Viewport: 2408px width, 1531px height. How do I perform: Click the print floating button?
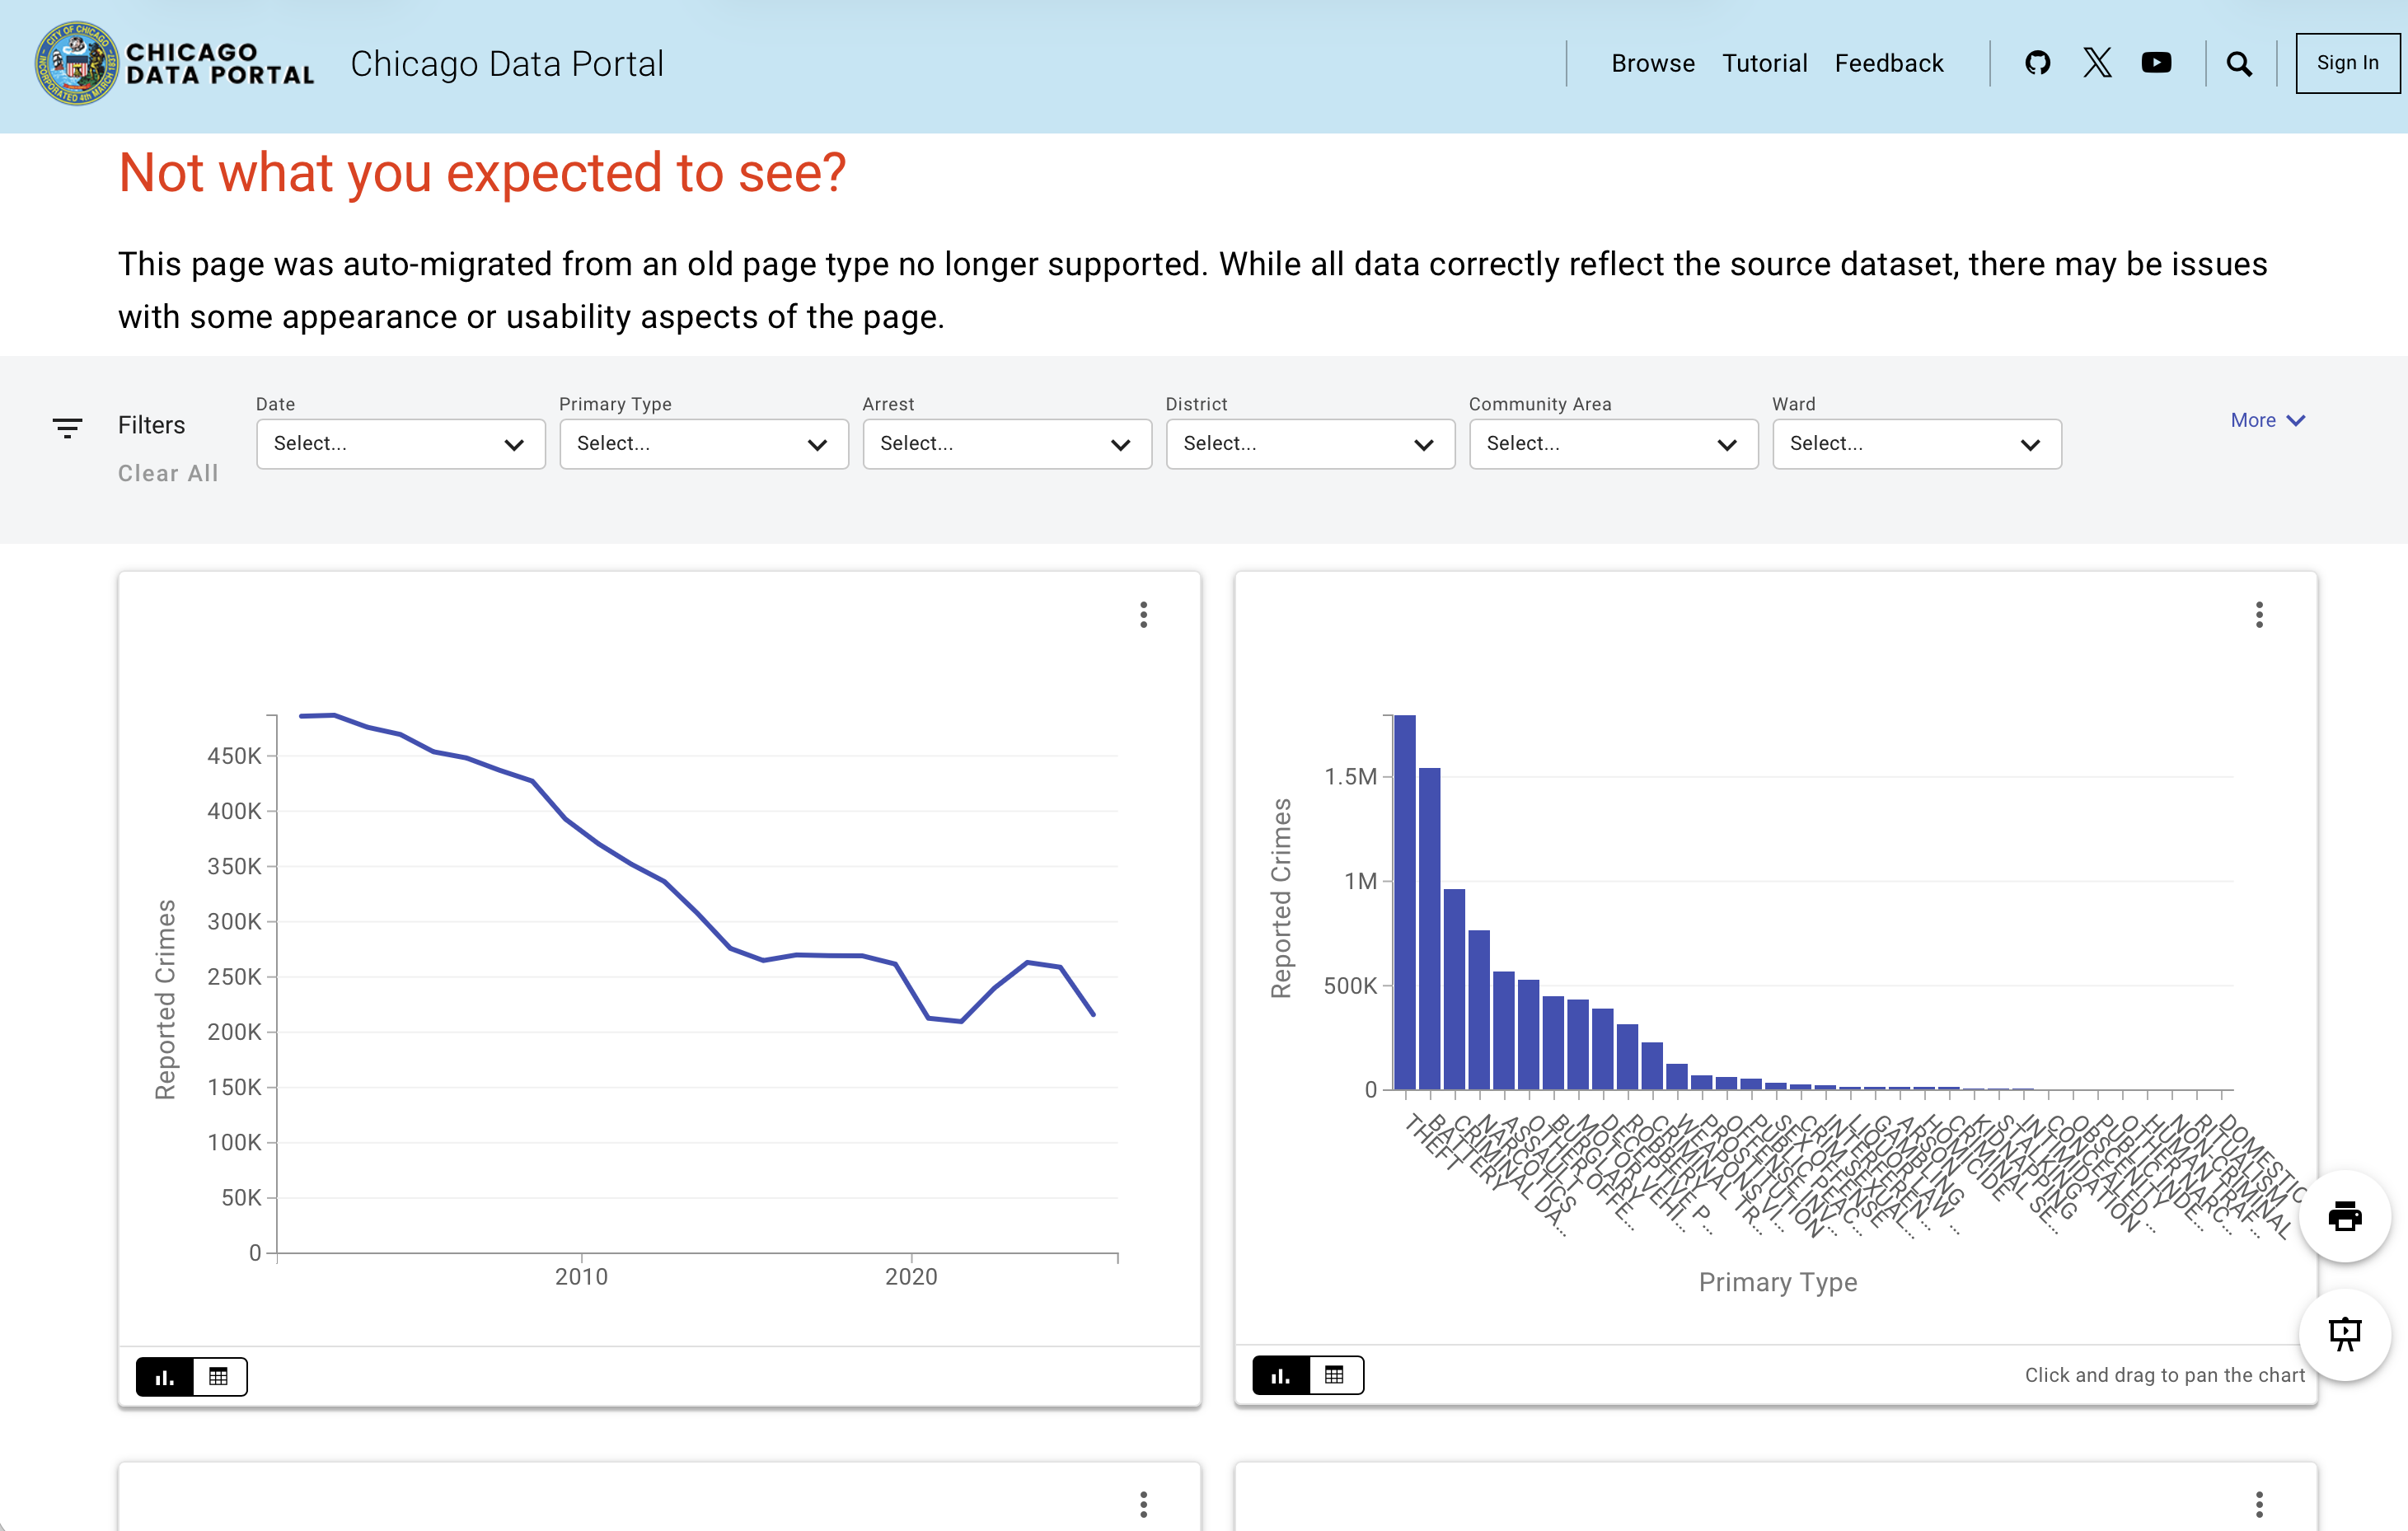pos(2344,1216)
